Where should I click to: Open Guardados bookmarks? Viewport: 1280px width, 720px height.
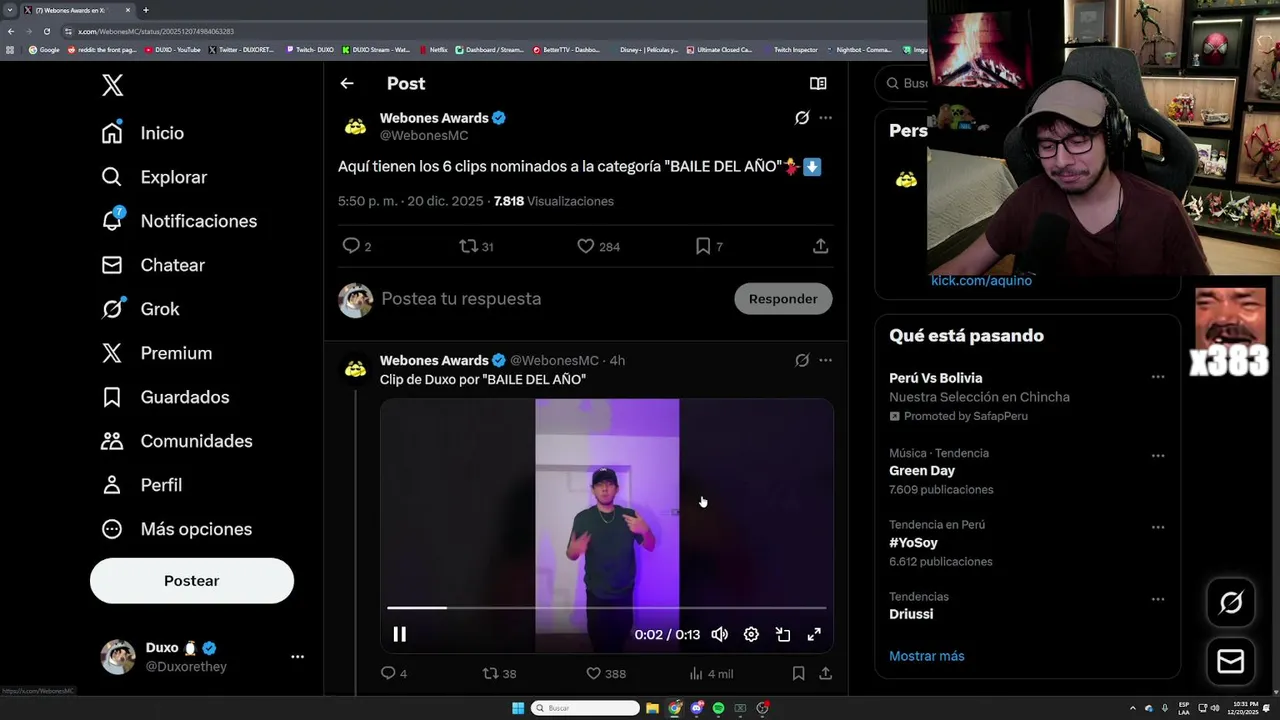click(165, 397)
